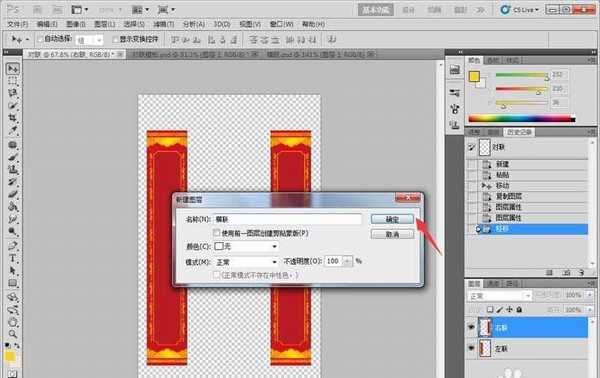
Task: Select the Rectangle shape tool
Action: point(13,283)
